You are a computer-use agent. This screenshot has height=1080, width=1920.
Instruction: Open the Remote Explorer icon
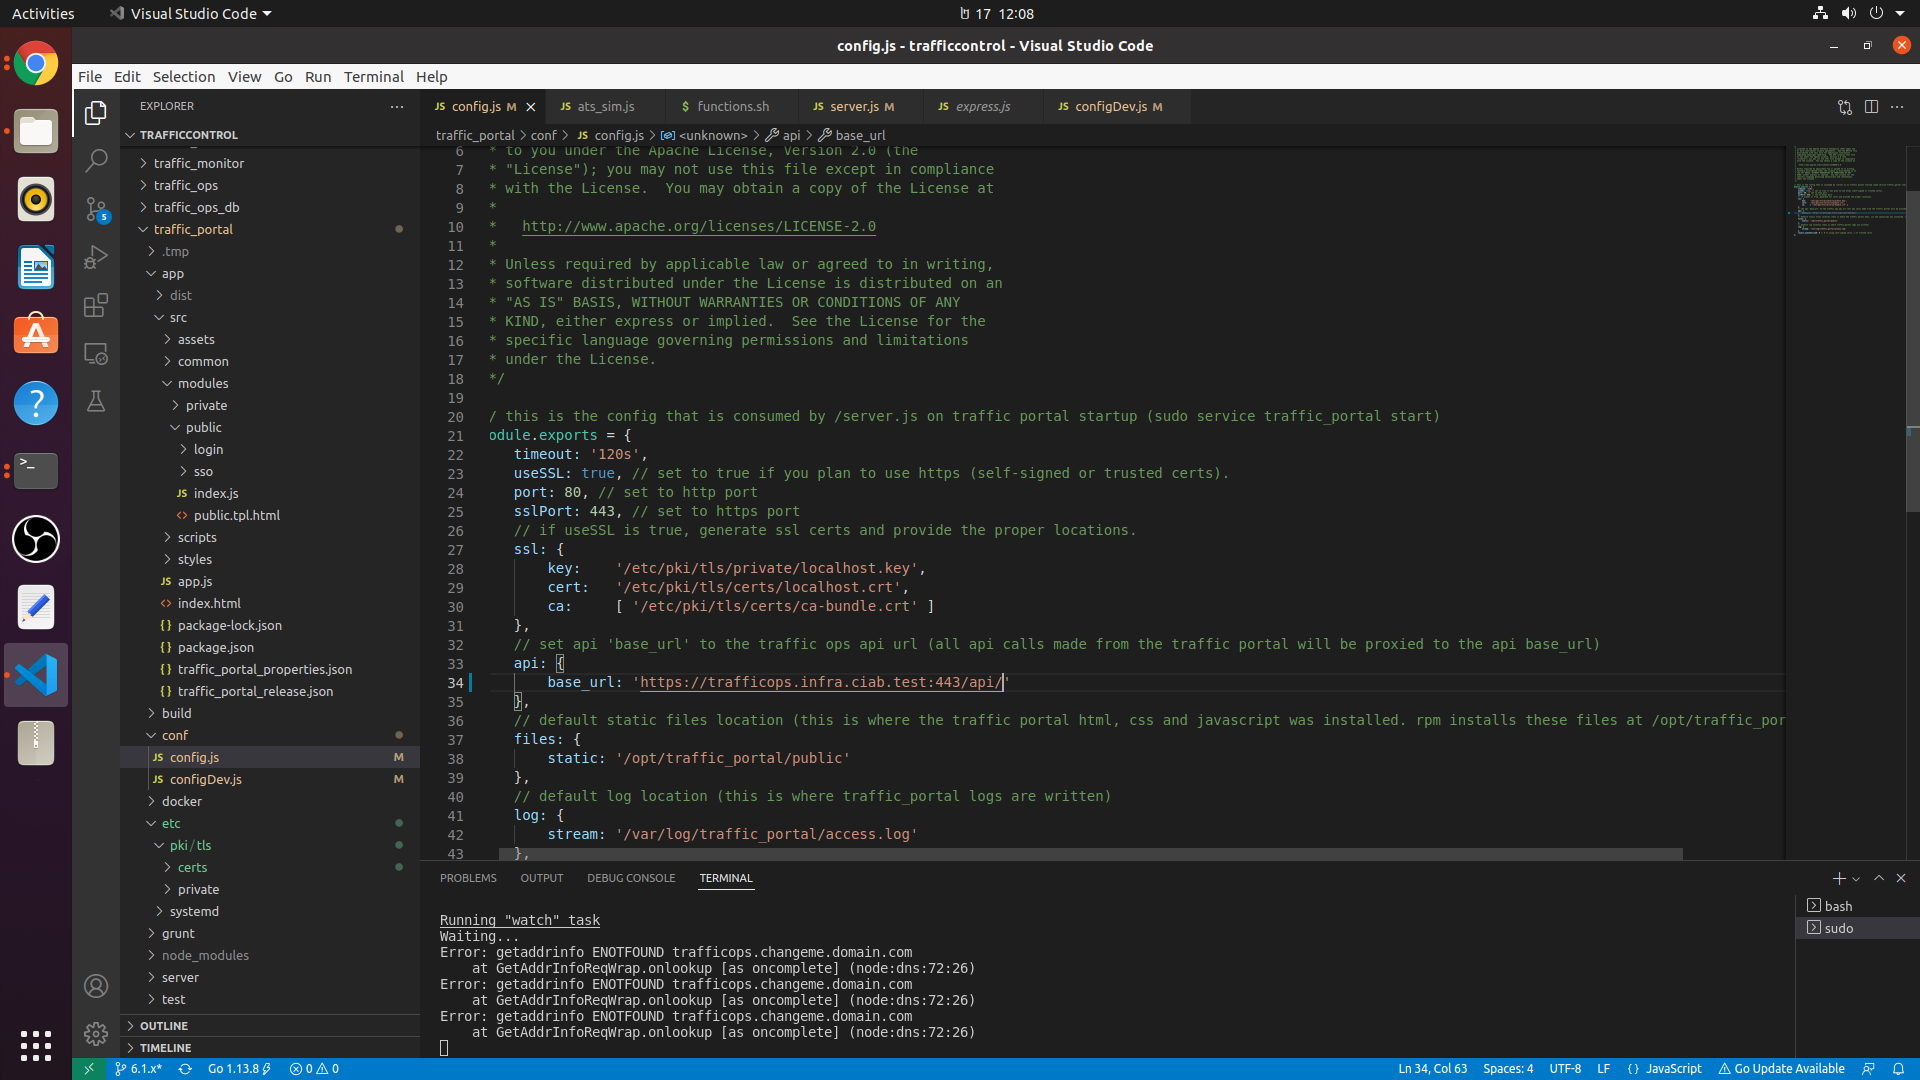point(96,353)
